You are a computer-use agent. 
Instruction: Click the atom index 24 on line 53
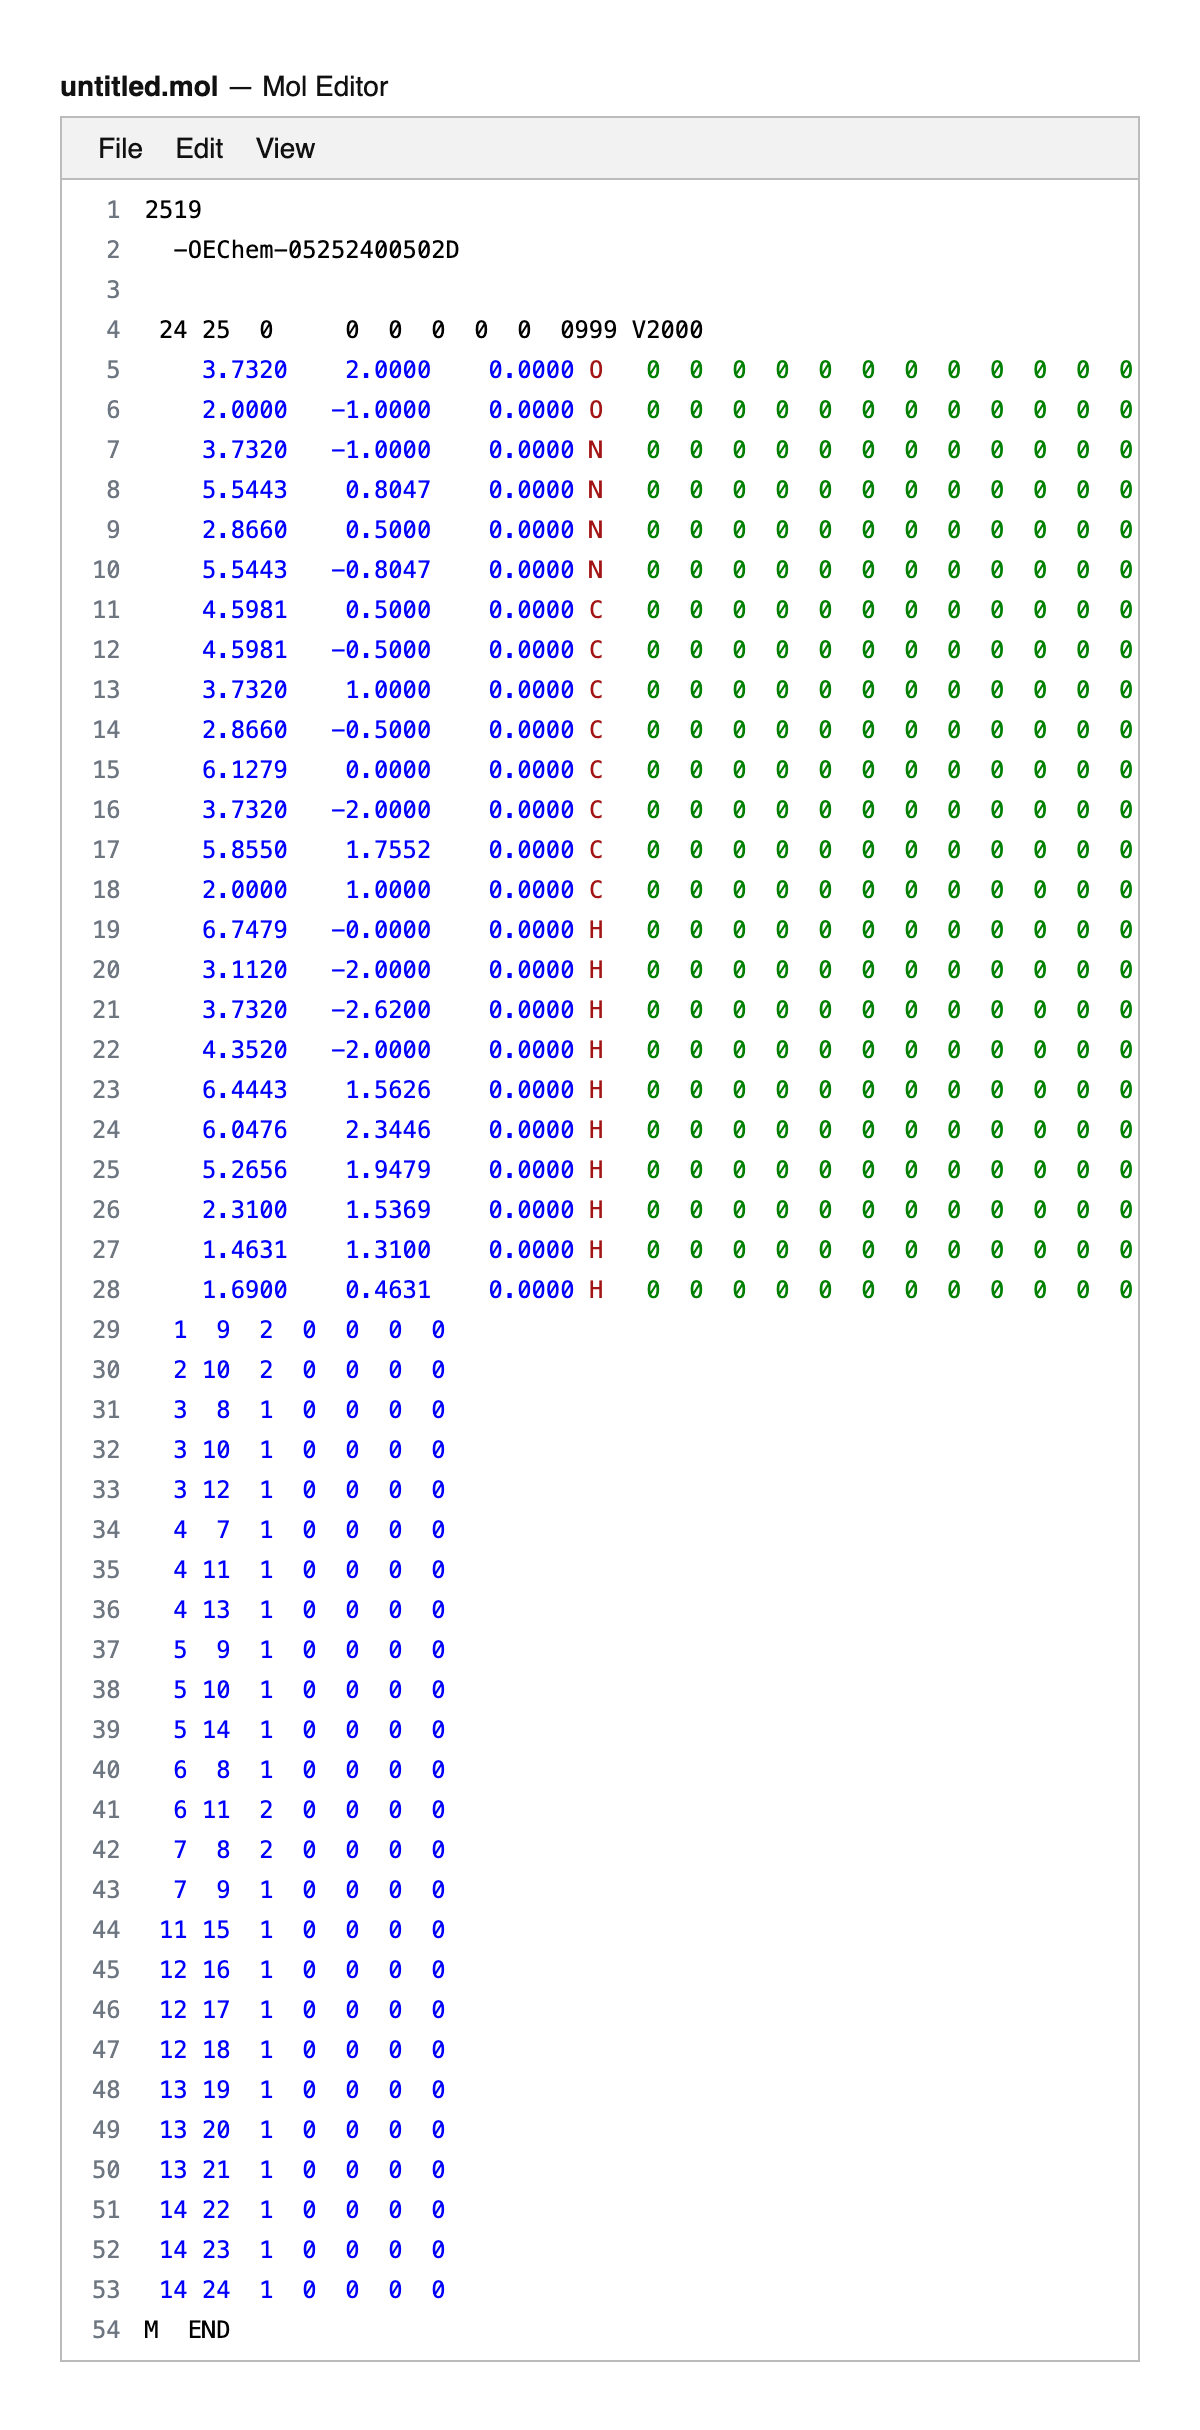tap(216, 2290)
